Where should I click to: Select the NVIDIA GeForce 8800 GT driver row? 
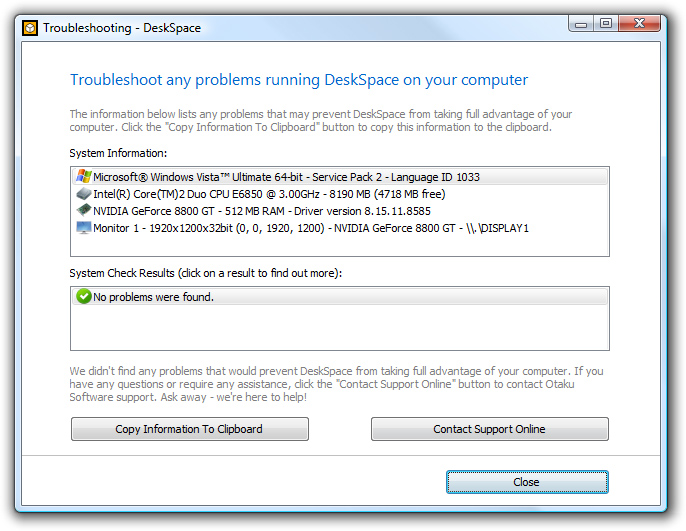click(340, 211)
